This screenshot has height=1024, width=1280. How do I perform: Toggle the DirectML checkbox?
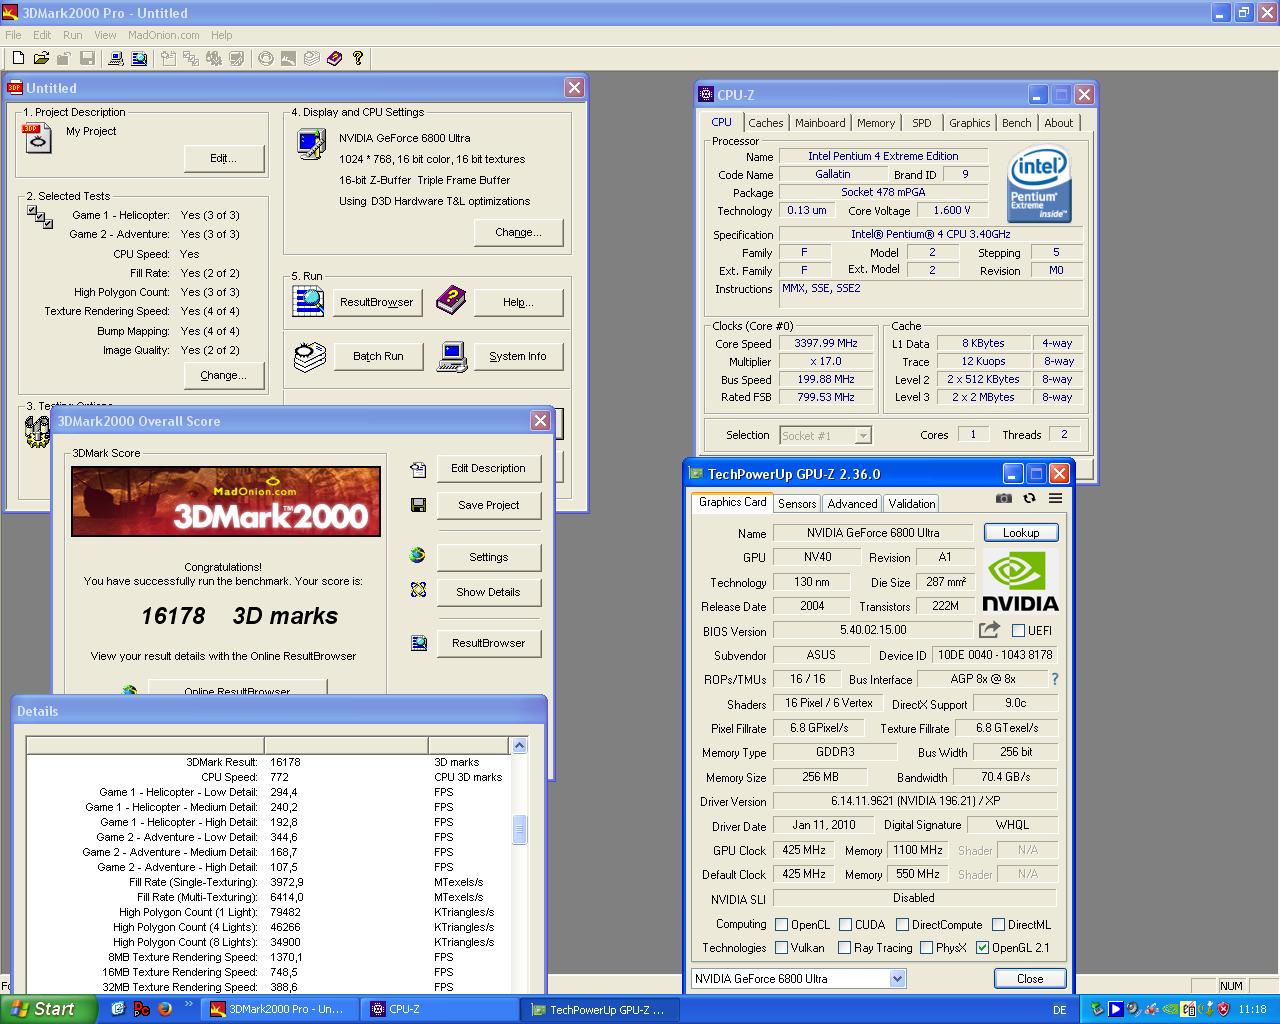point(998,925)
